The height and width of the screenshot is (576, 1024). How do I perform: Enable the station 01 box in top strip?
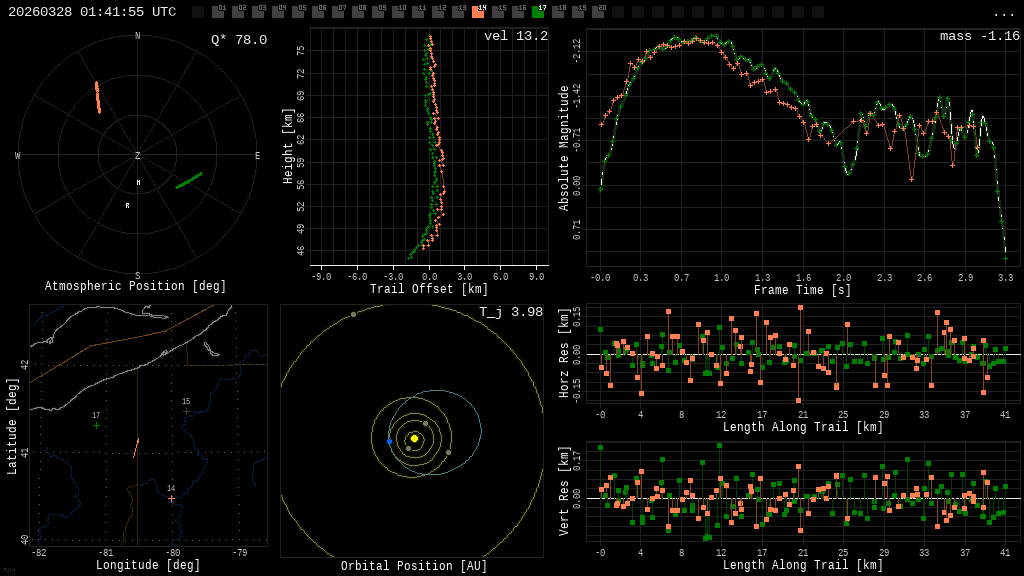pos(218,12)
